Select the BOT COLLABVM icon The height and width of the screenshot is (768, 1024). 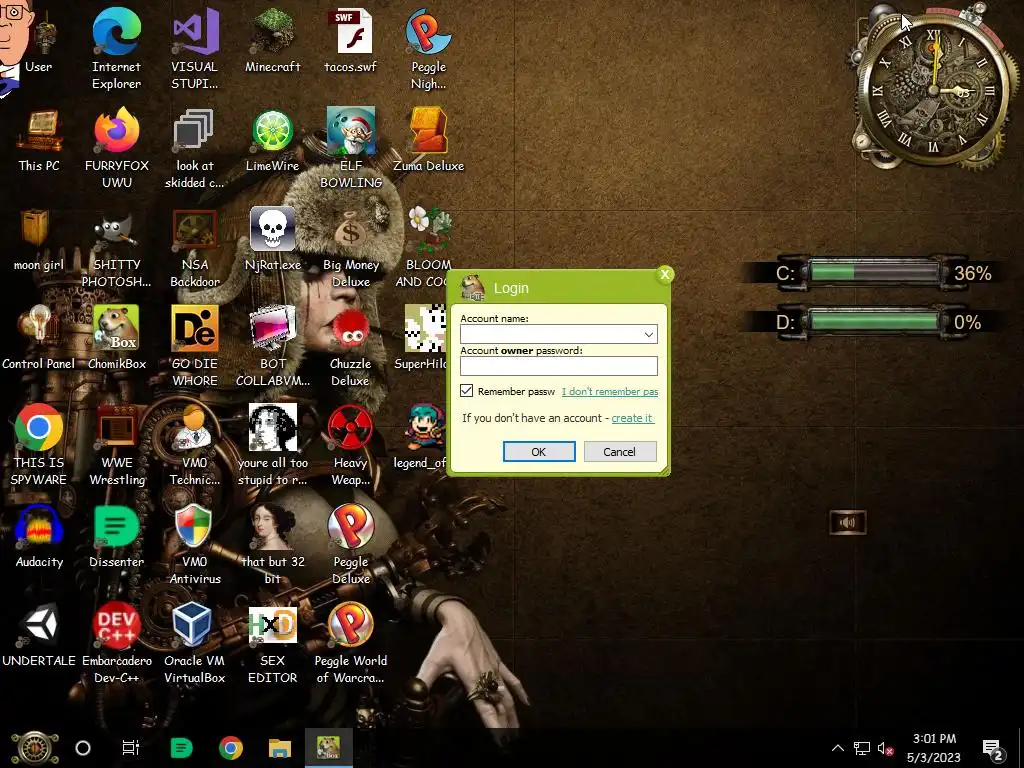tap(272, 345)
